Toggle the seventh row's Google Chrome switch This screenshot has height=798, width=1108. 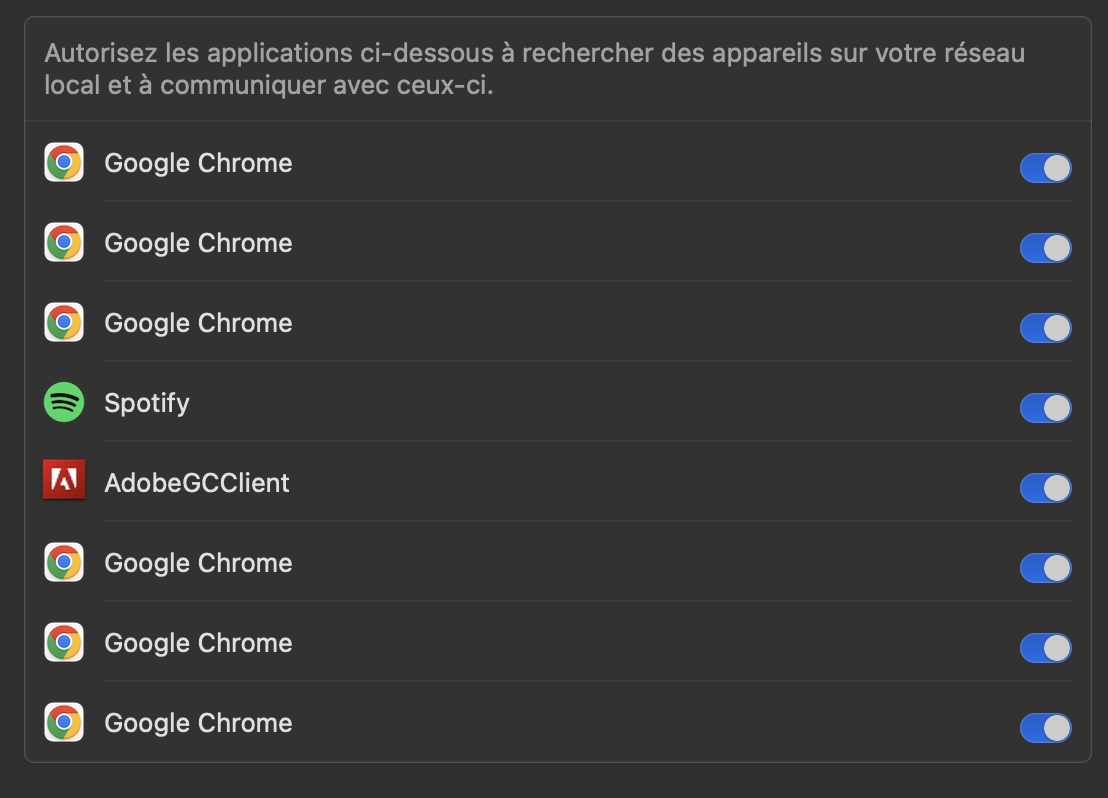click(x=1045, y=648)
